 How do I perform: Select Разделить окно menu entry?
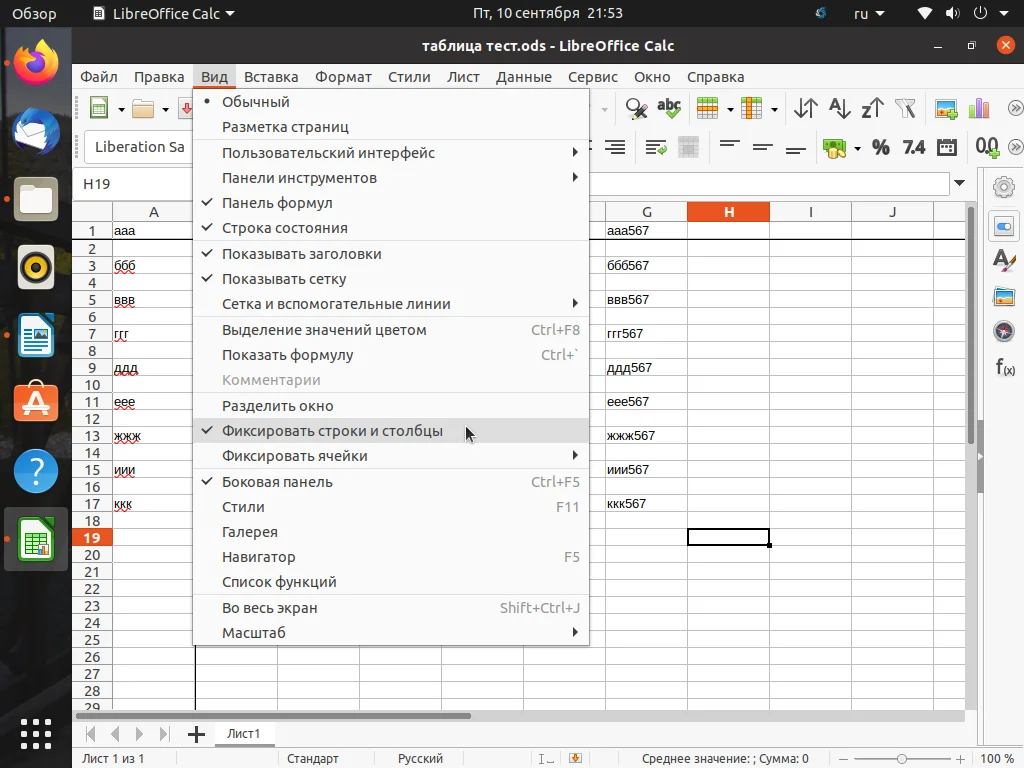pyautogui.click(x=278, y=406)
